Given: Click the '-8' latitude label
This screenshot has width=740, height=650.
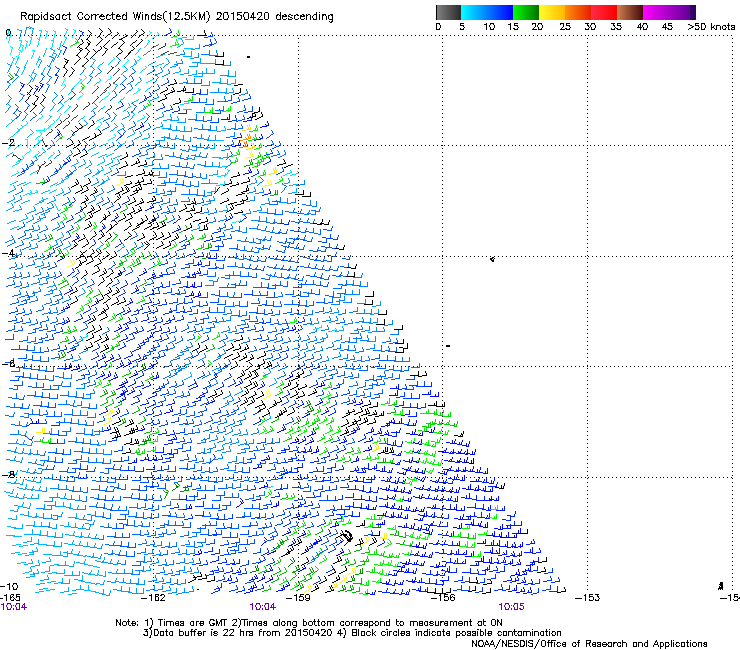Looking at the screenshot, I should coord(8,474).
